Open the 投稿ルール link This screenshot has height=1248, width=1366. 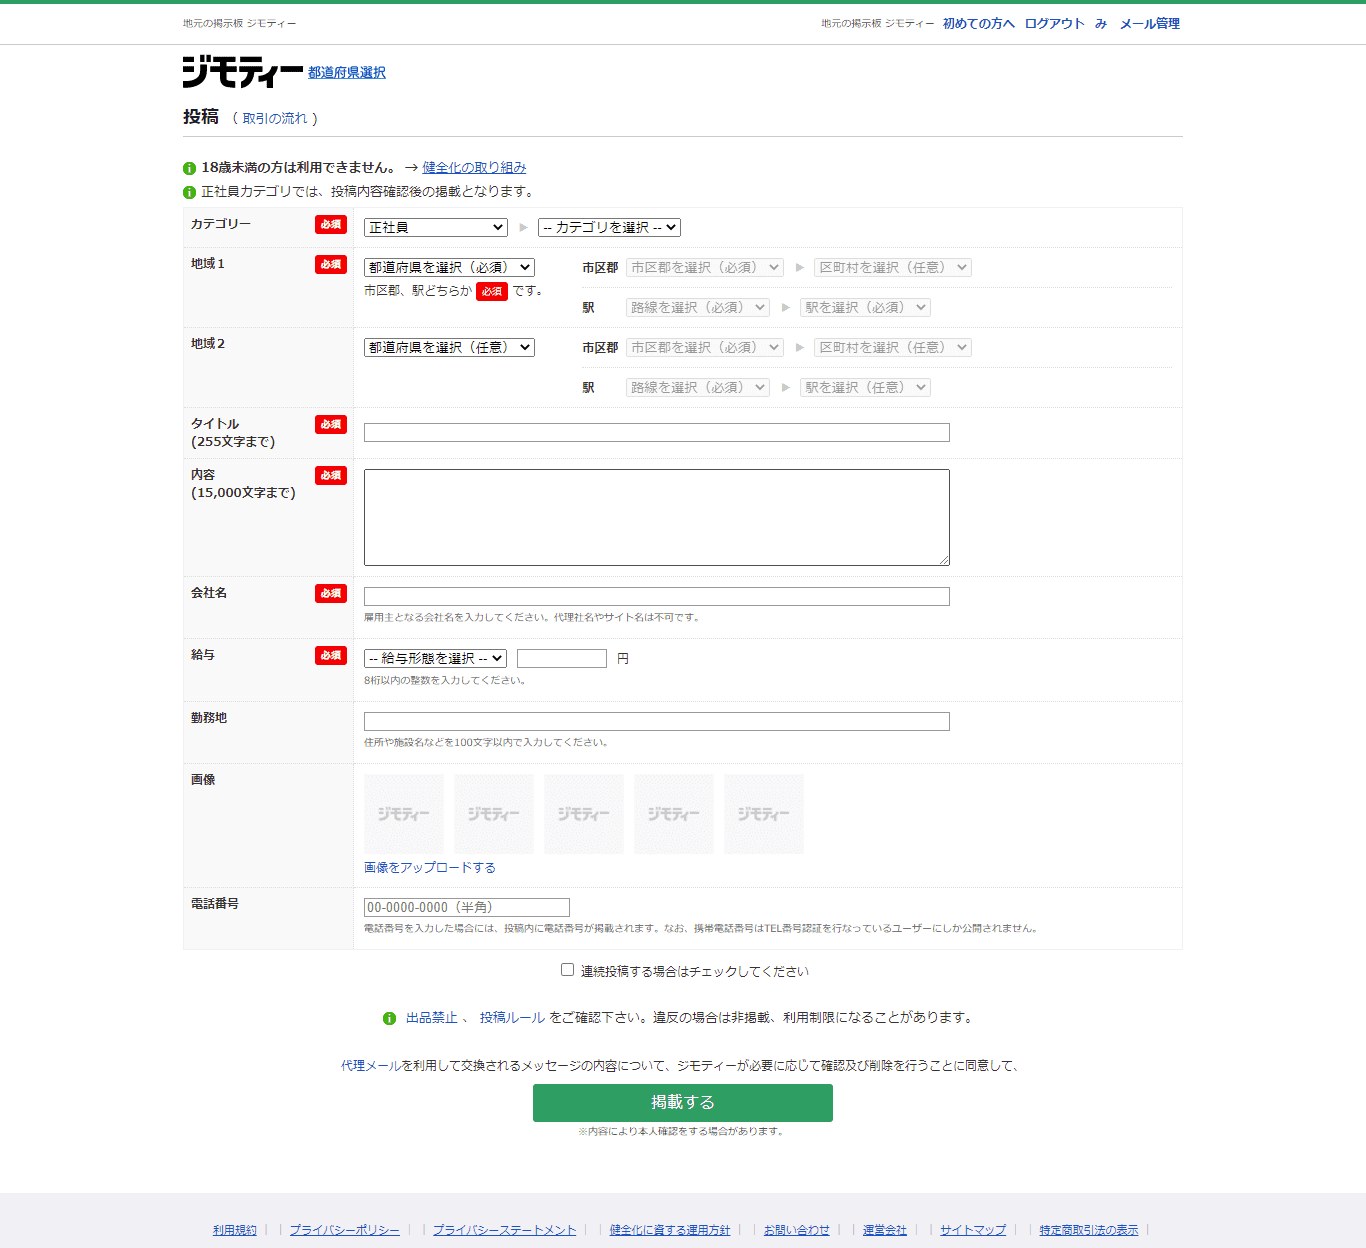tap(512, 1018)
